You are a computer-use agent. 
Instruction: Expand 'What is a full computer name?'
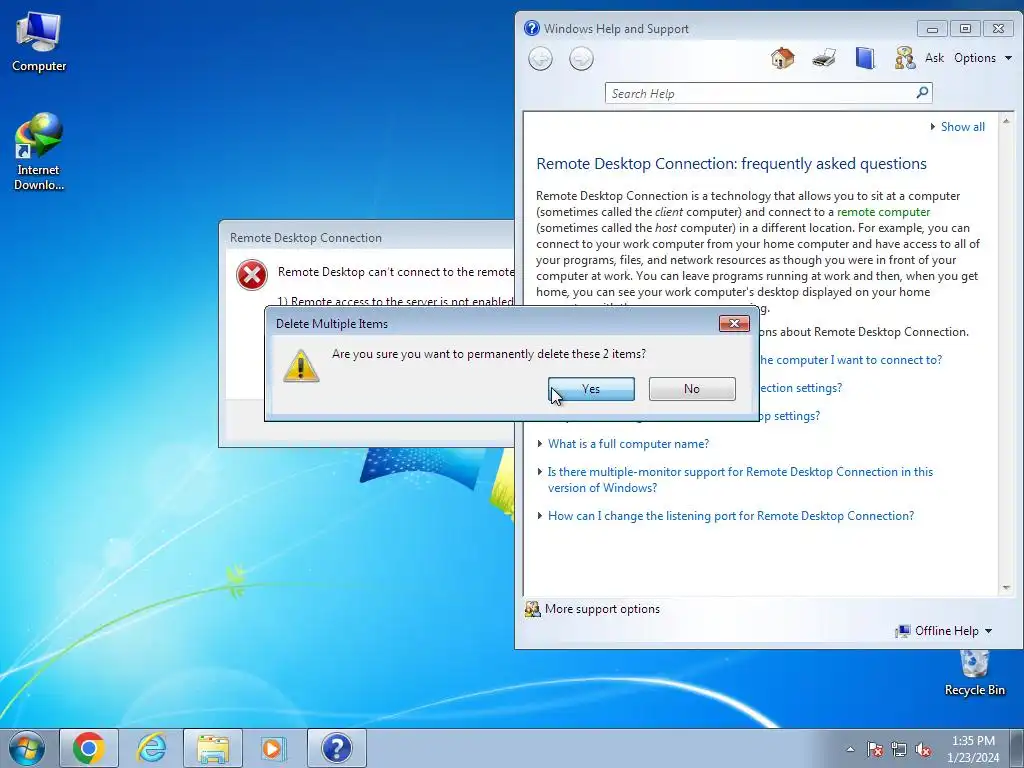point(628,443)
